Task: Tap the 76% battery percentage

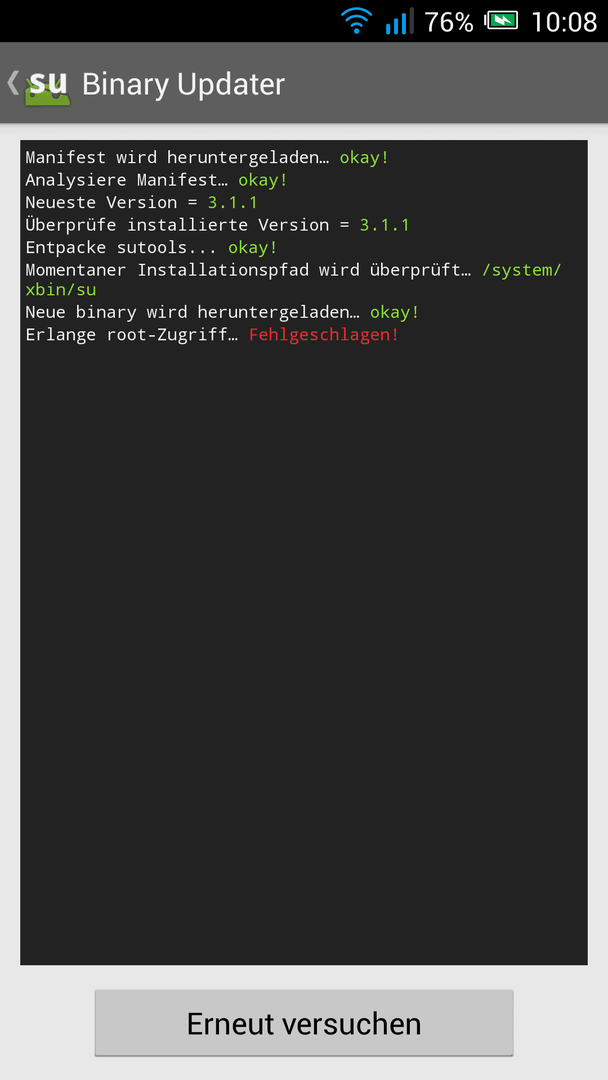Action: [449, 23]
